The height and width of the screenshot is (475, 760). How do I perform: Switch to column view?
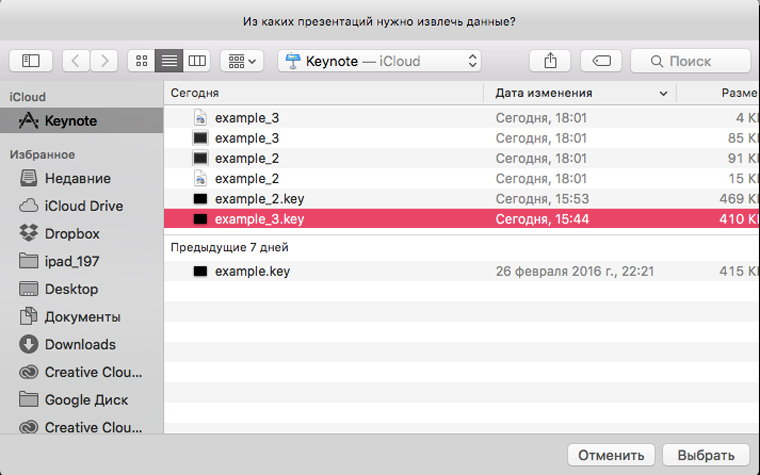click(197, 61)
